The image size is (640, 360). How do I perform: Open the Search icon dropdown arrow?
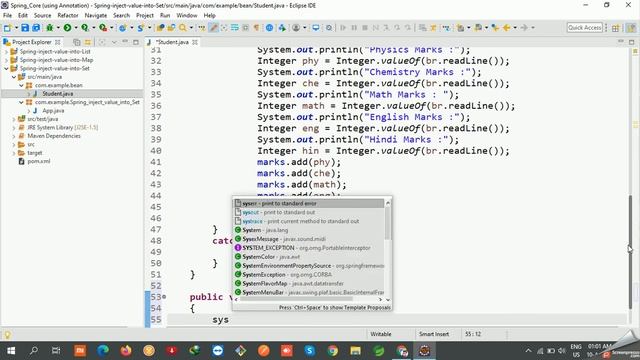(191, 28)
